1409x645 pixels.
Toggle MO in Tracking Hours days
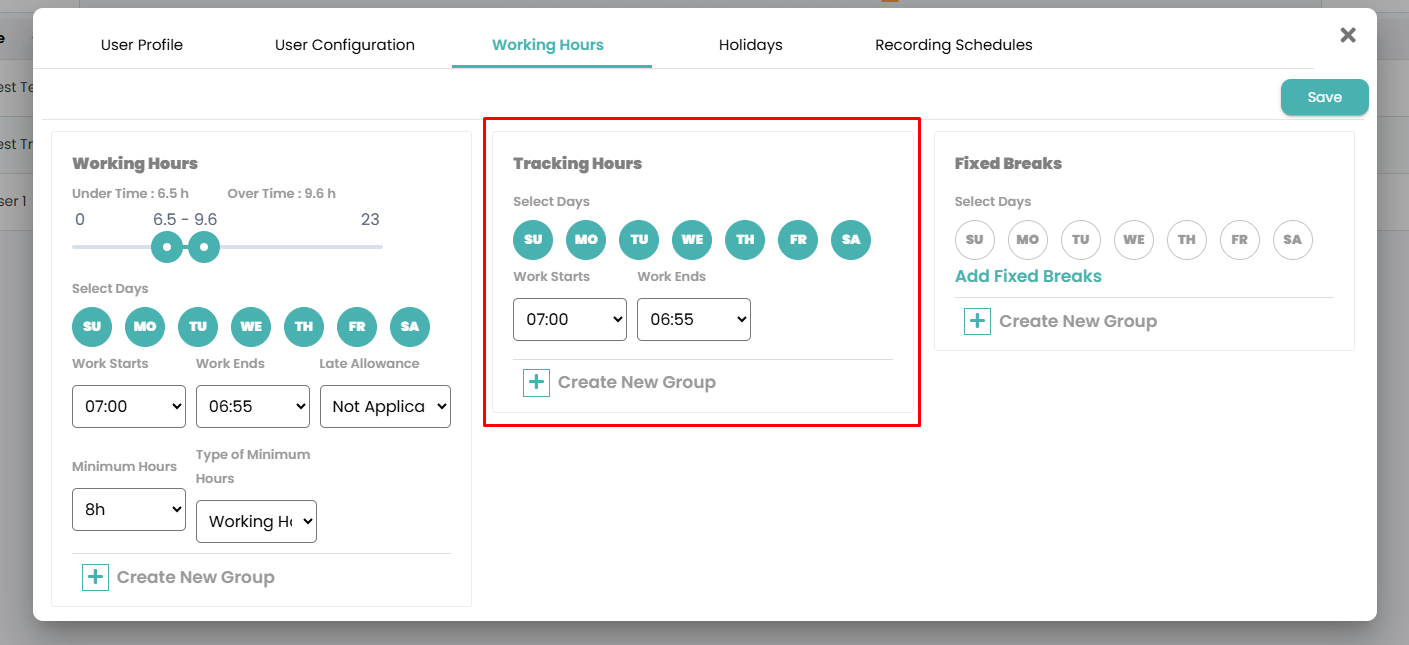click(586, 240)
